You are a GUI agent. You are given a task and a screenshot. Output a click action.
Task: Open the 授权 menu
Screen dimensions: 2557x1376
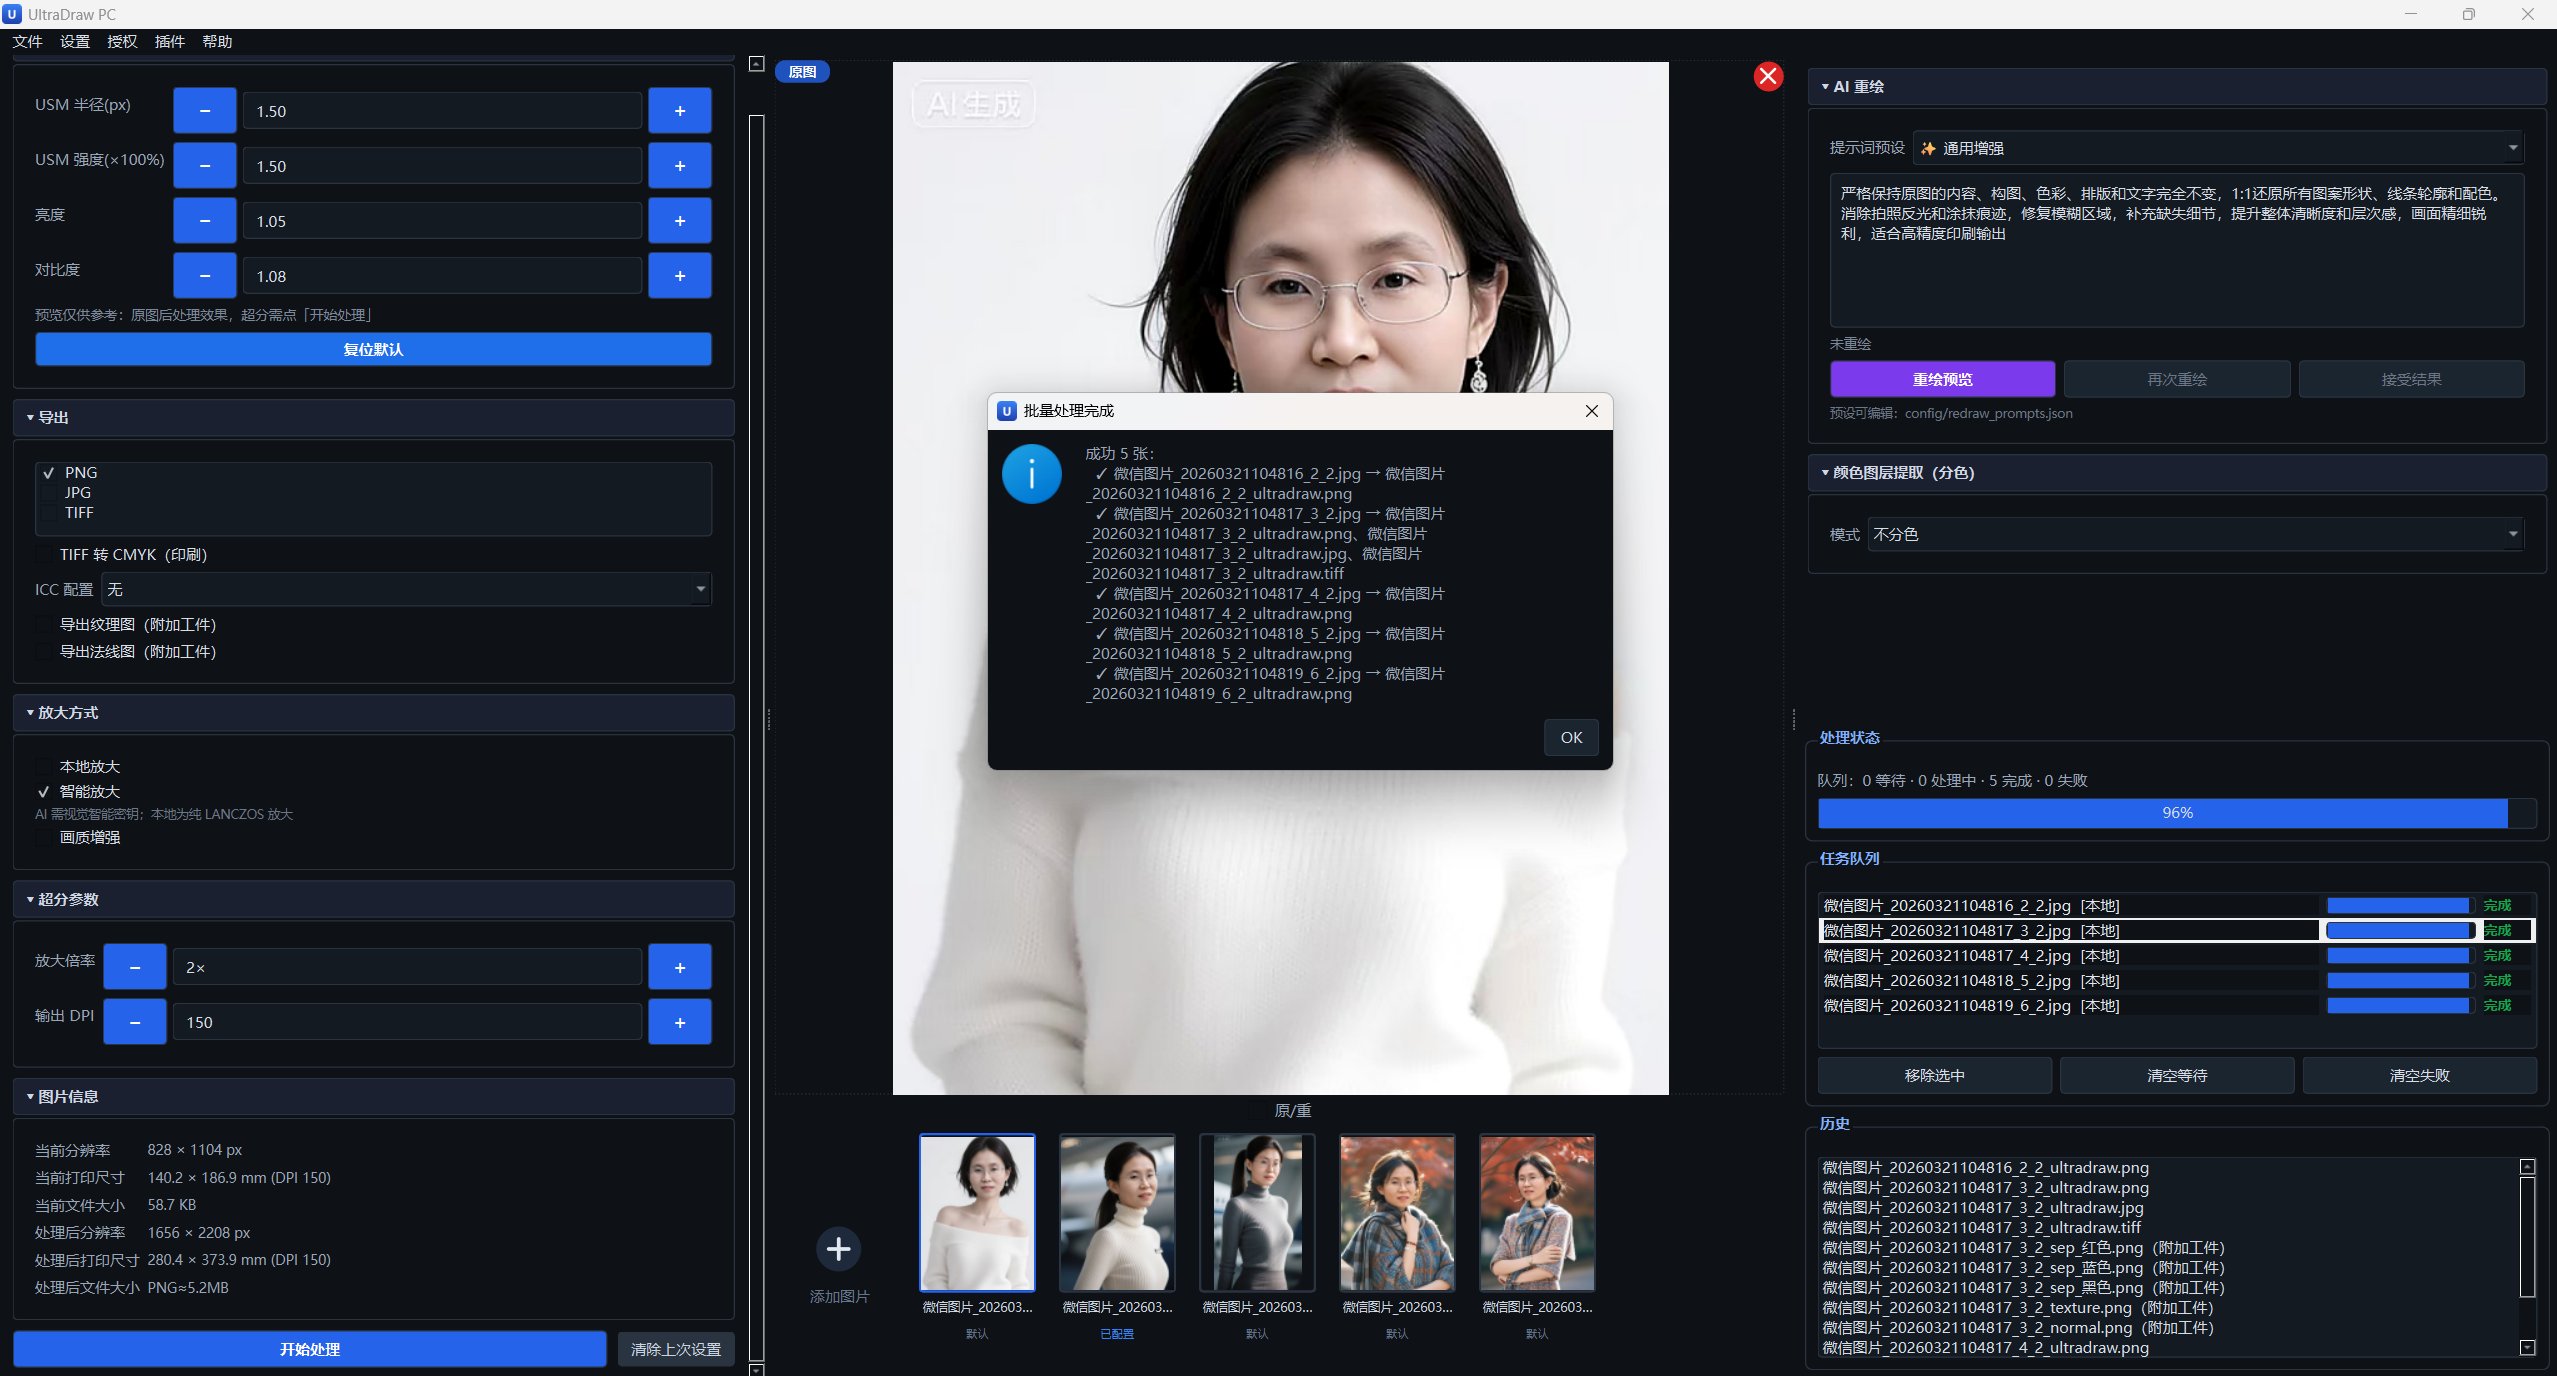[x=122, y=42]
